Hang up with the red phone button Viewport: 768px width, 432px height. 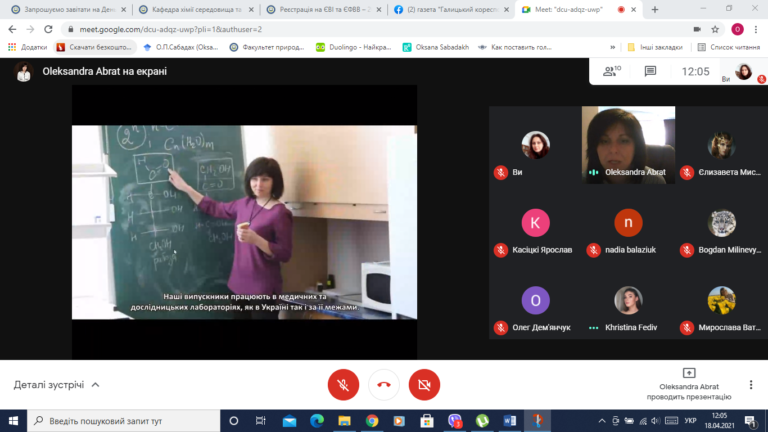pos(384,384)
